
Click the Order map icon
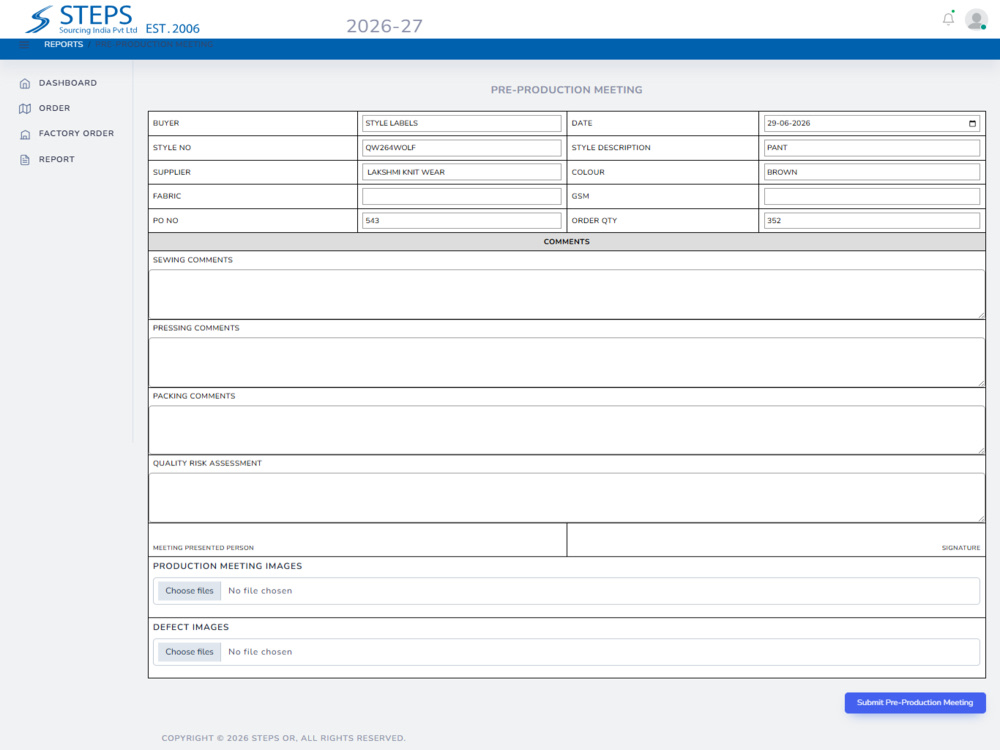click(25, 108)
